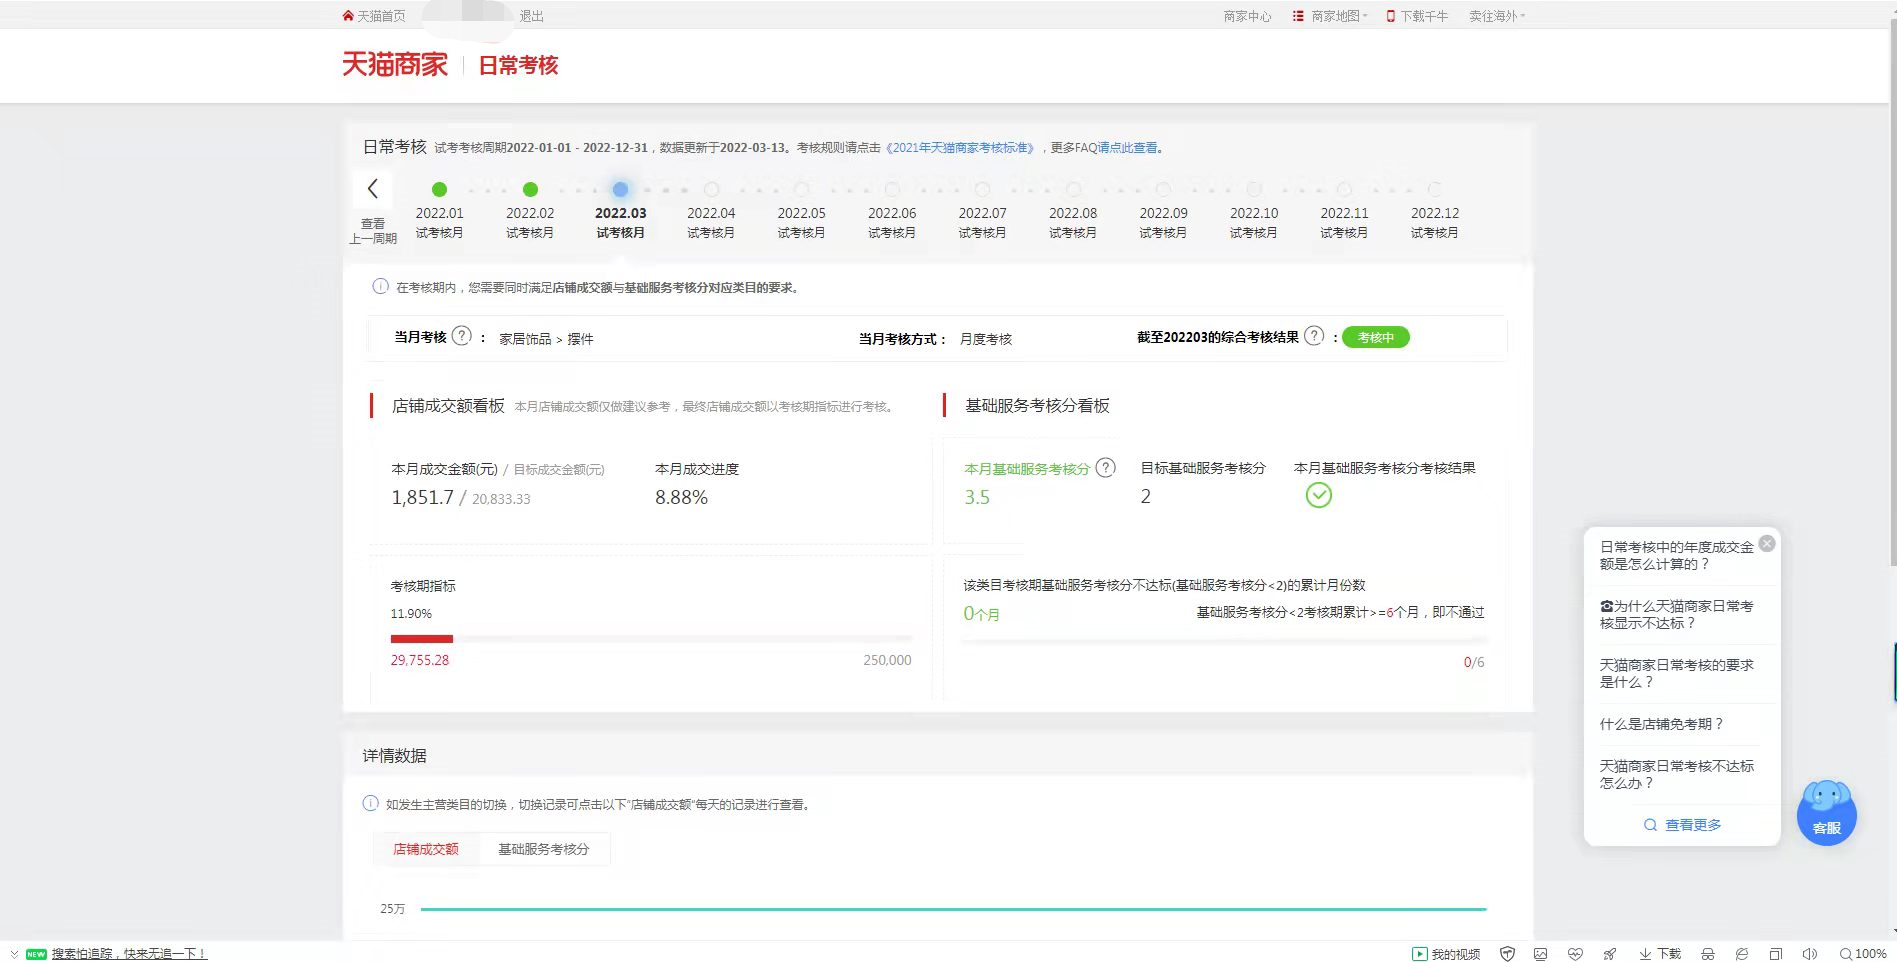The image size is (1897, 962).
Task: Switch to 店铺成交额 tab
Action: point(425,849)
